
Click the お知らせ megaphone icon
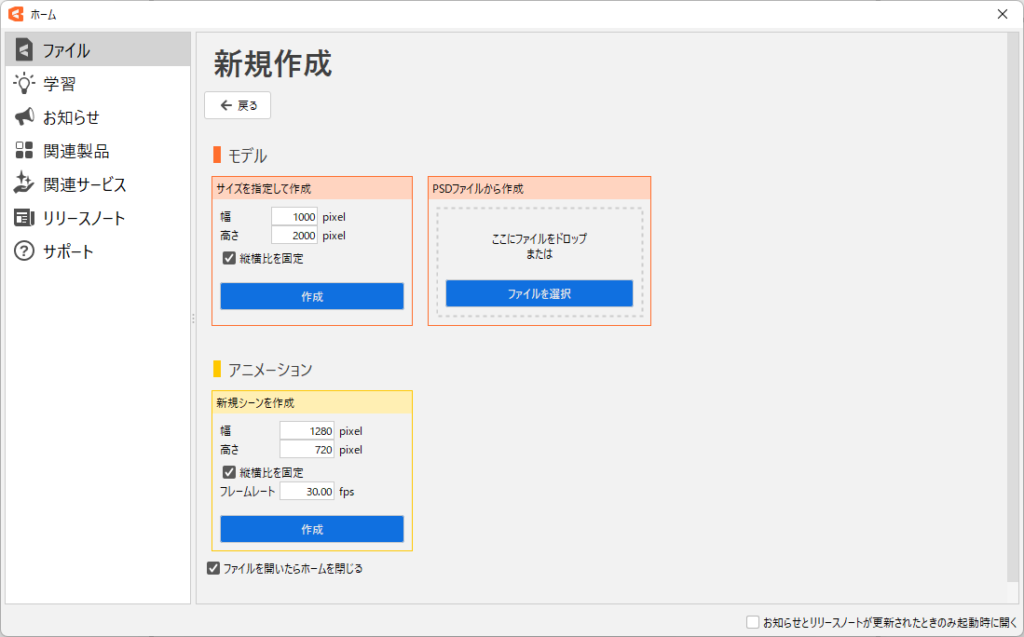(24, 117)
